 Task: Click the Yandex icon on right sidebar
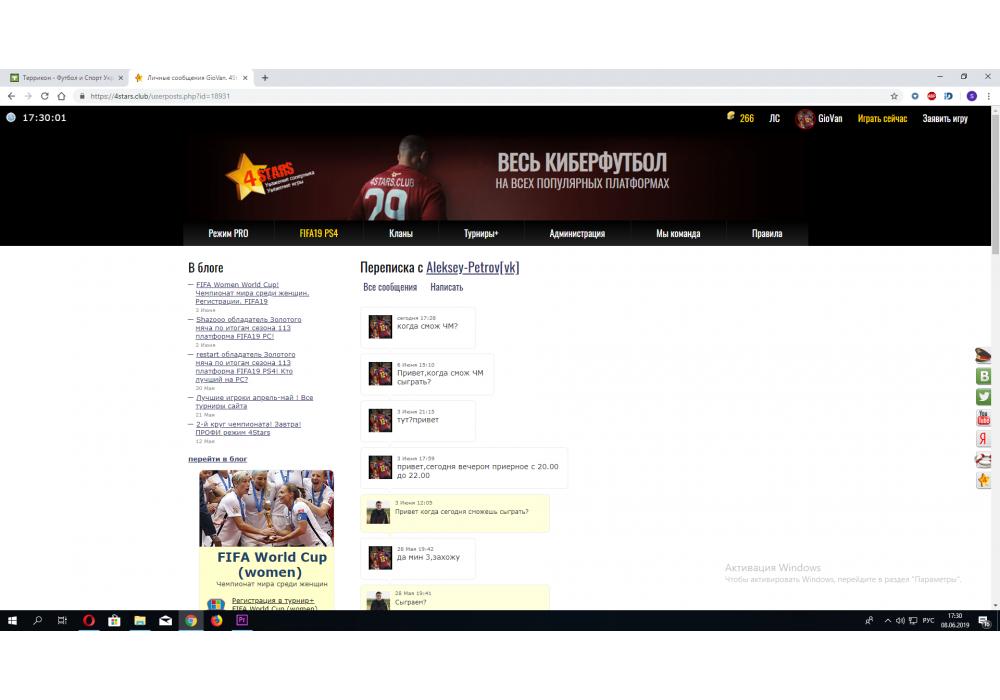(983, 439)
